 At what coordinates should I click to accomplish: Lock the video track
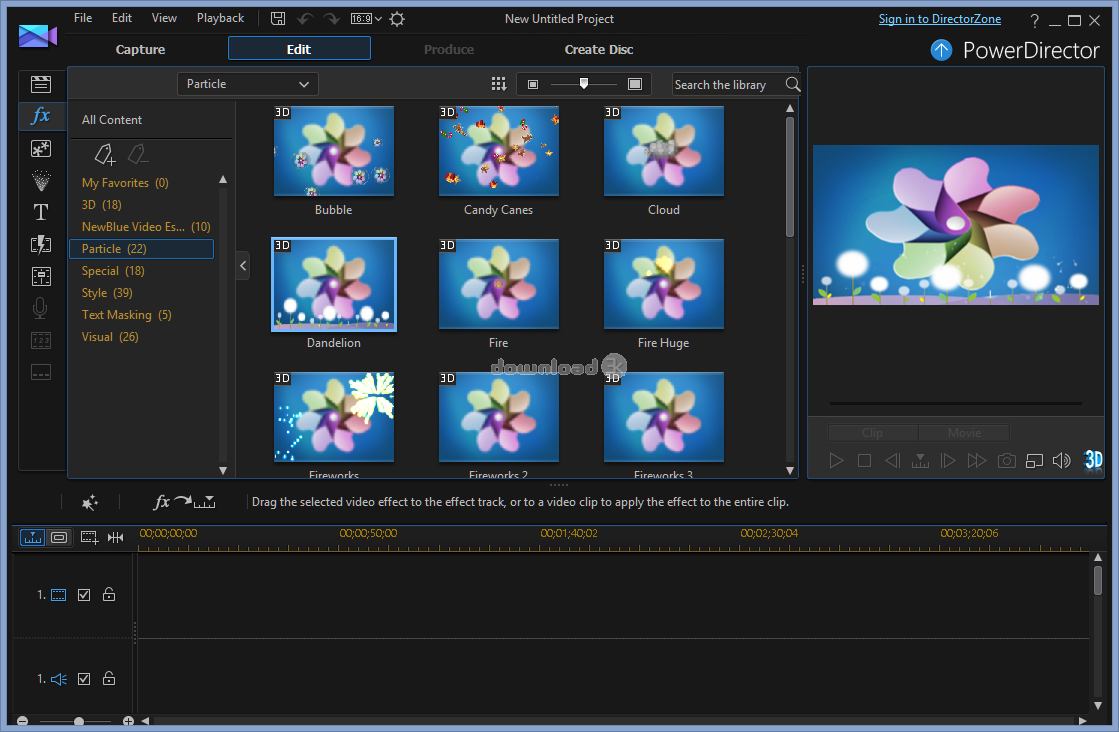coord(109,595)
